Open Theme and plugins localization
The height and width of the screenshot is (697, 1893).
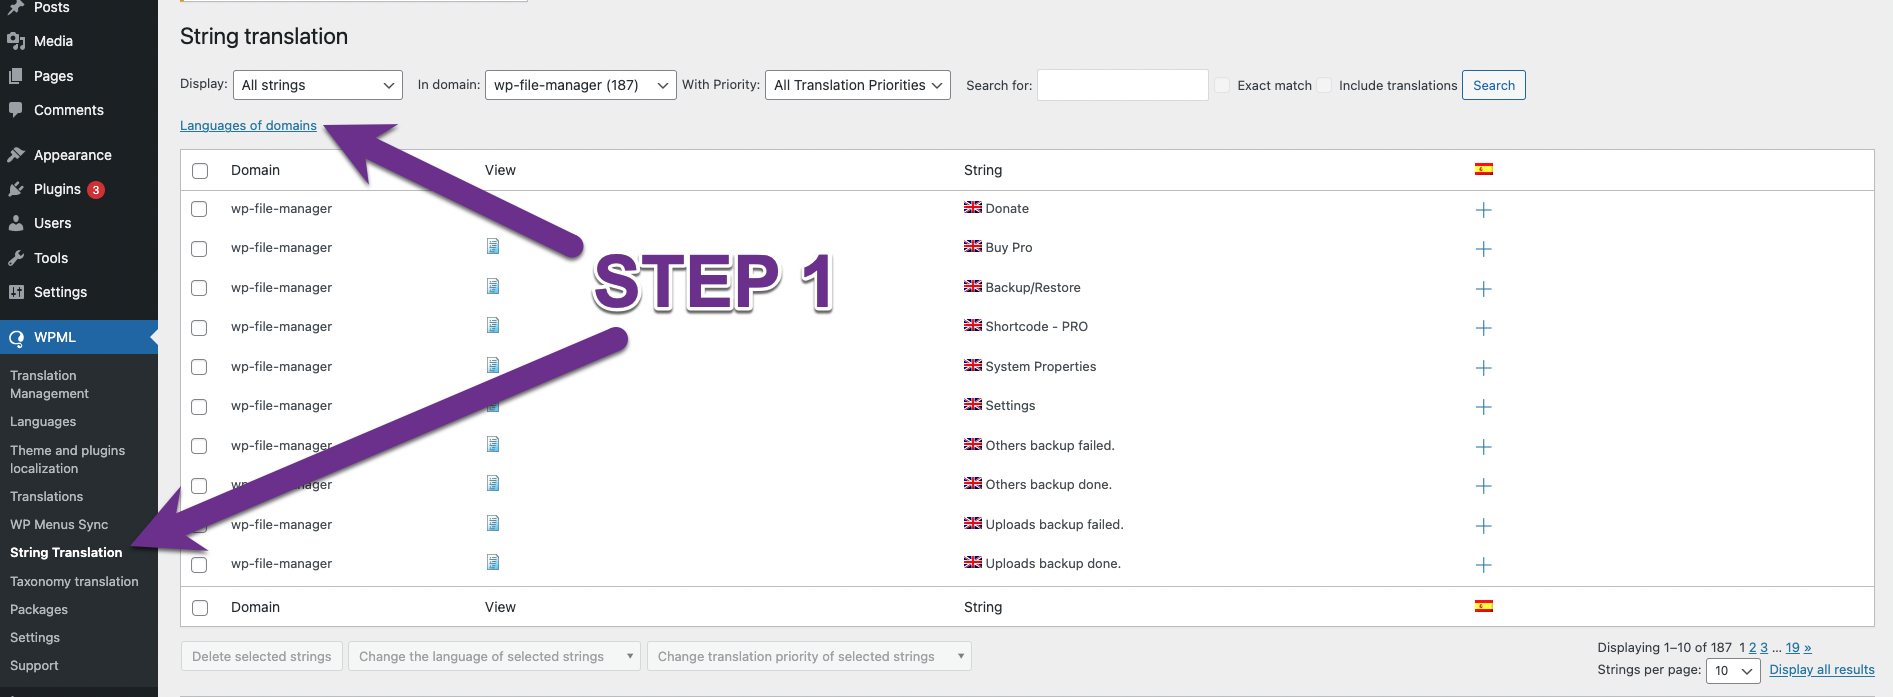pos(68,459)
